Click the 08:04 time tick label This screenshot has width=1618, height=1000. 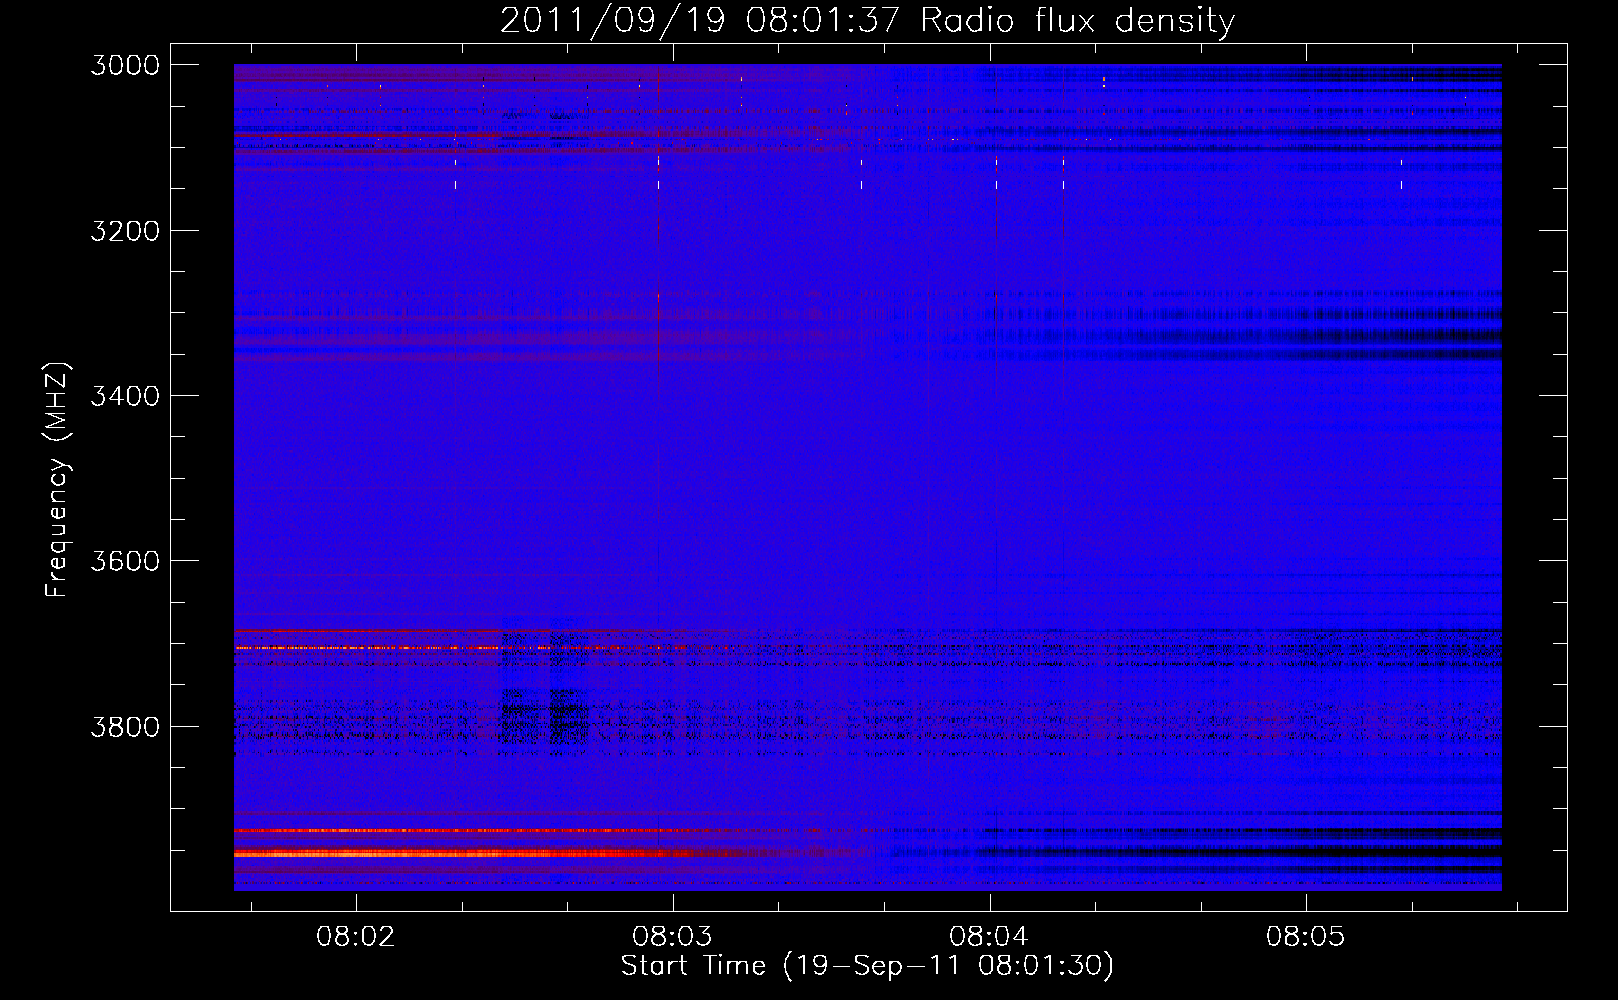(989, 937)
